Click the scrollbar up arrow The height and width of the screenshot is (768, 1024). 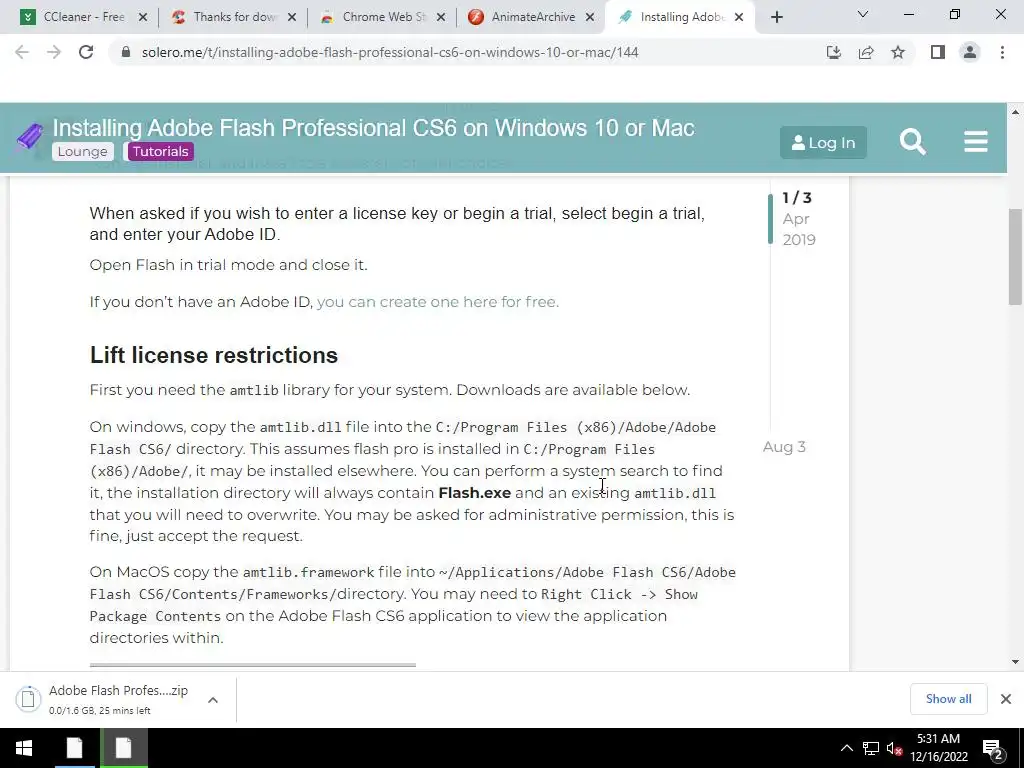1015,112
